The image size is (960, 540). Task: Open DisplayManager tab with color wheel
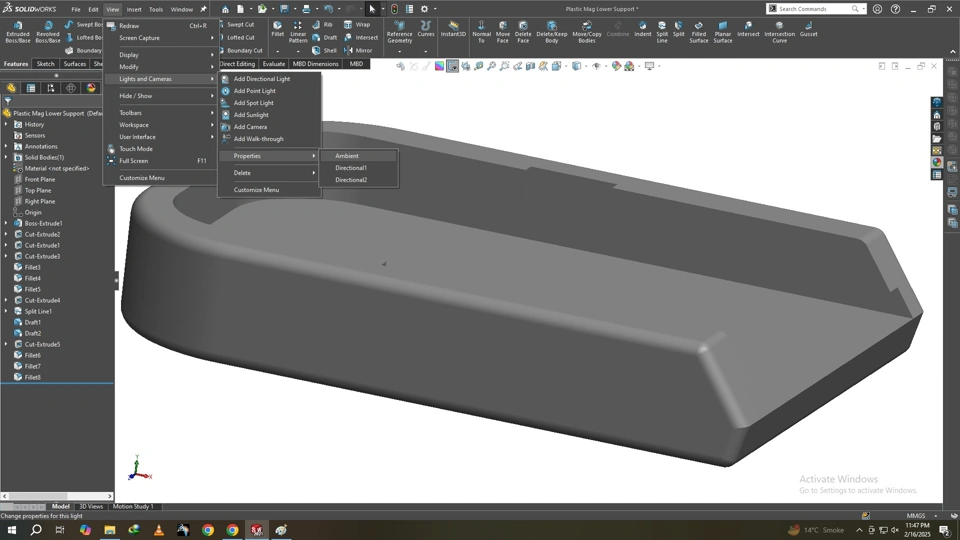click(91, 88)
